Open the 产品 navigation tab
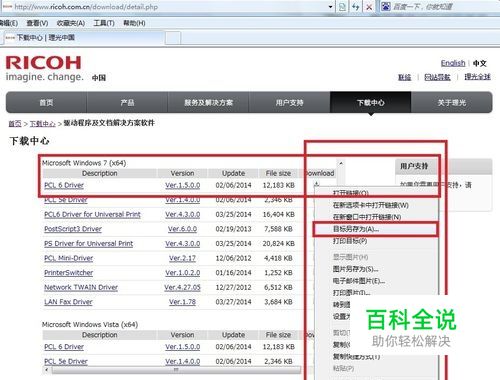500x380 pixels. [x=127, y=102]
